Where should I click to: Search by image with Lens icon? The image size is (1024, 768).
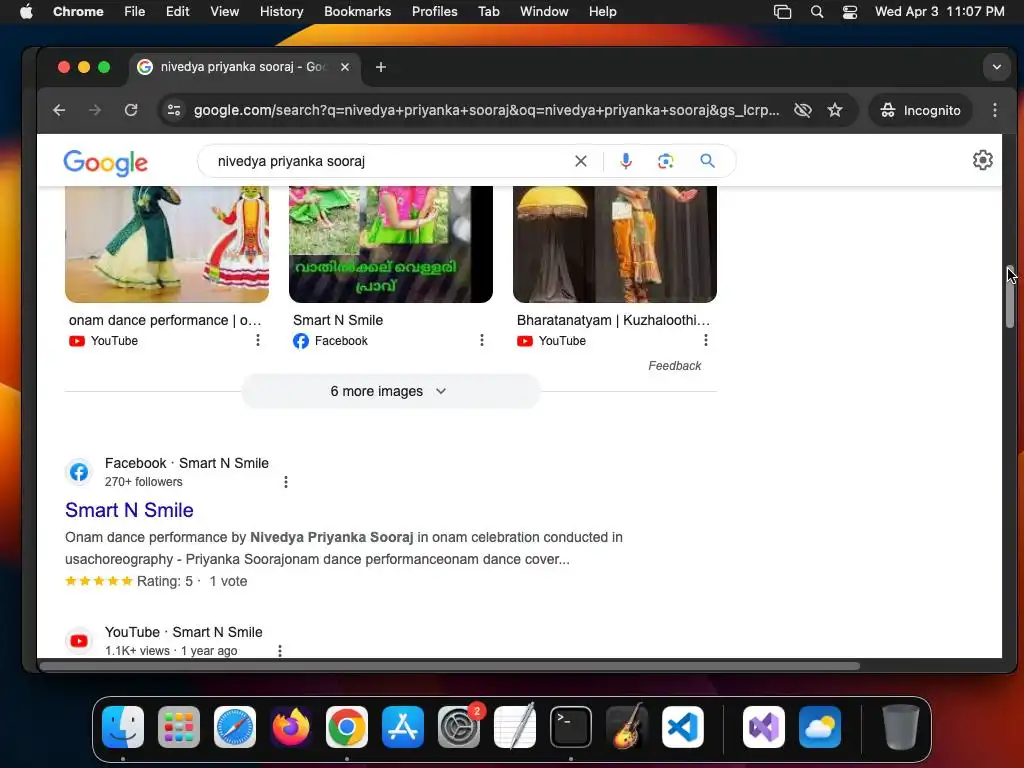(665, 161)
